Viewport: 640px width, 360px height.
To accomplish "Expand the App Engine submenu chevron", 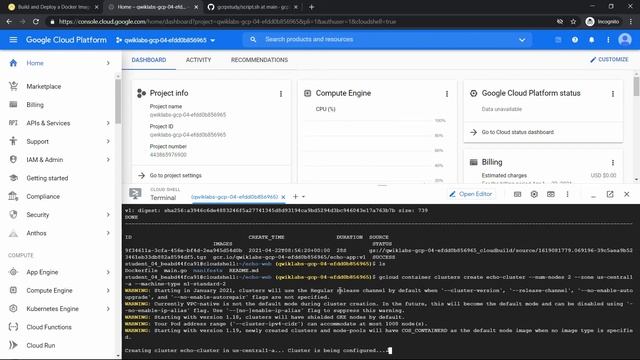I will [108, 272].
